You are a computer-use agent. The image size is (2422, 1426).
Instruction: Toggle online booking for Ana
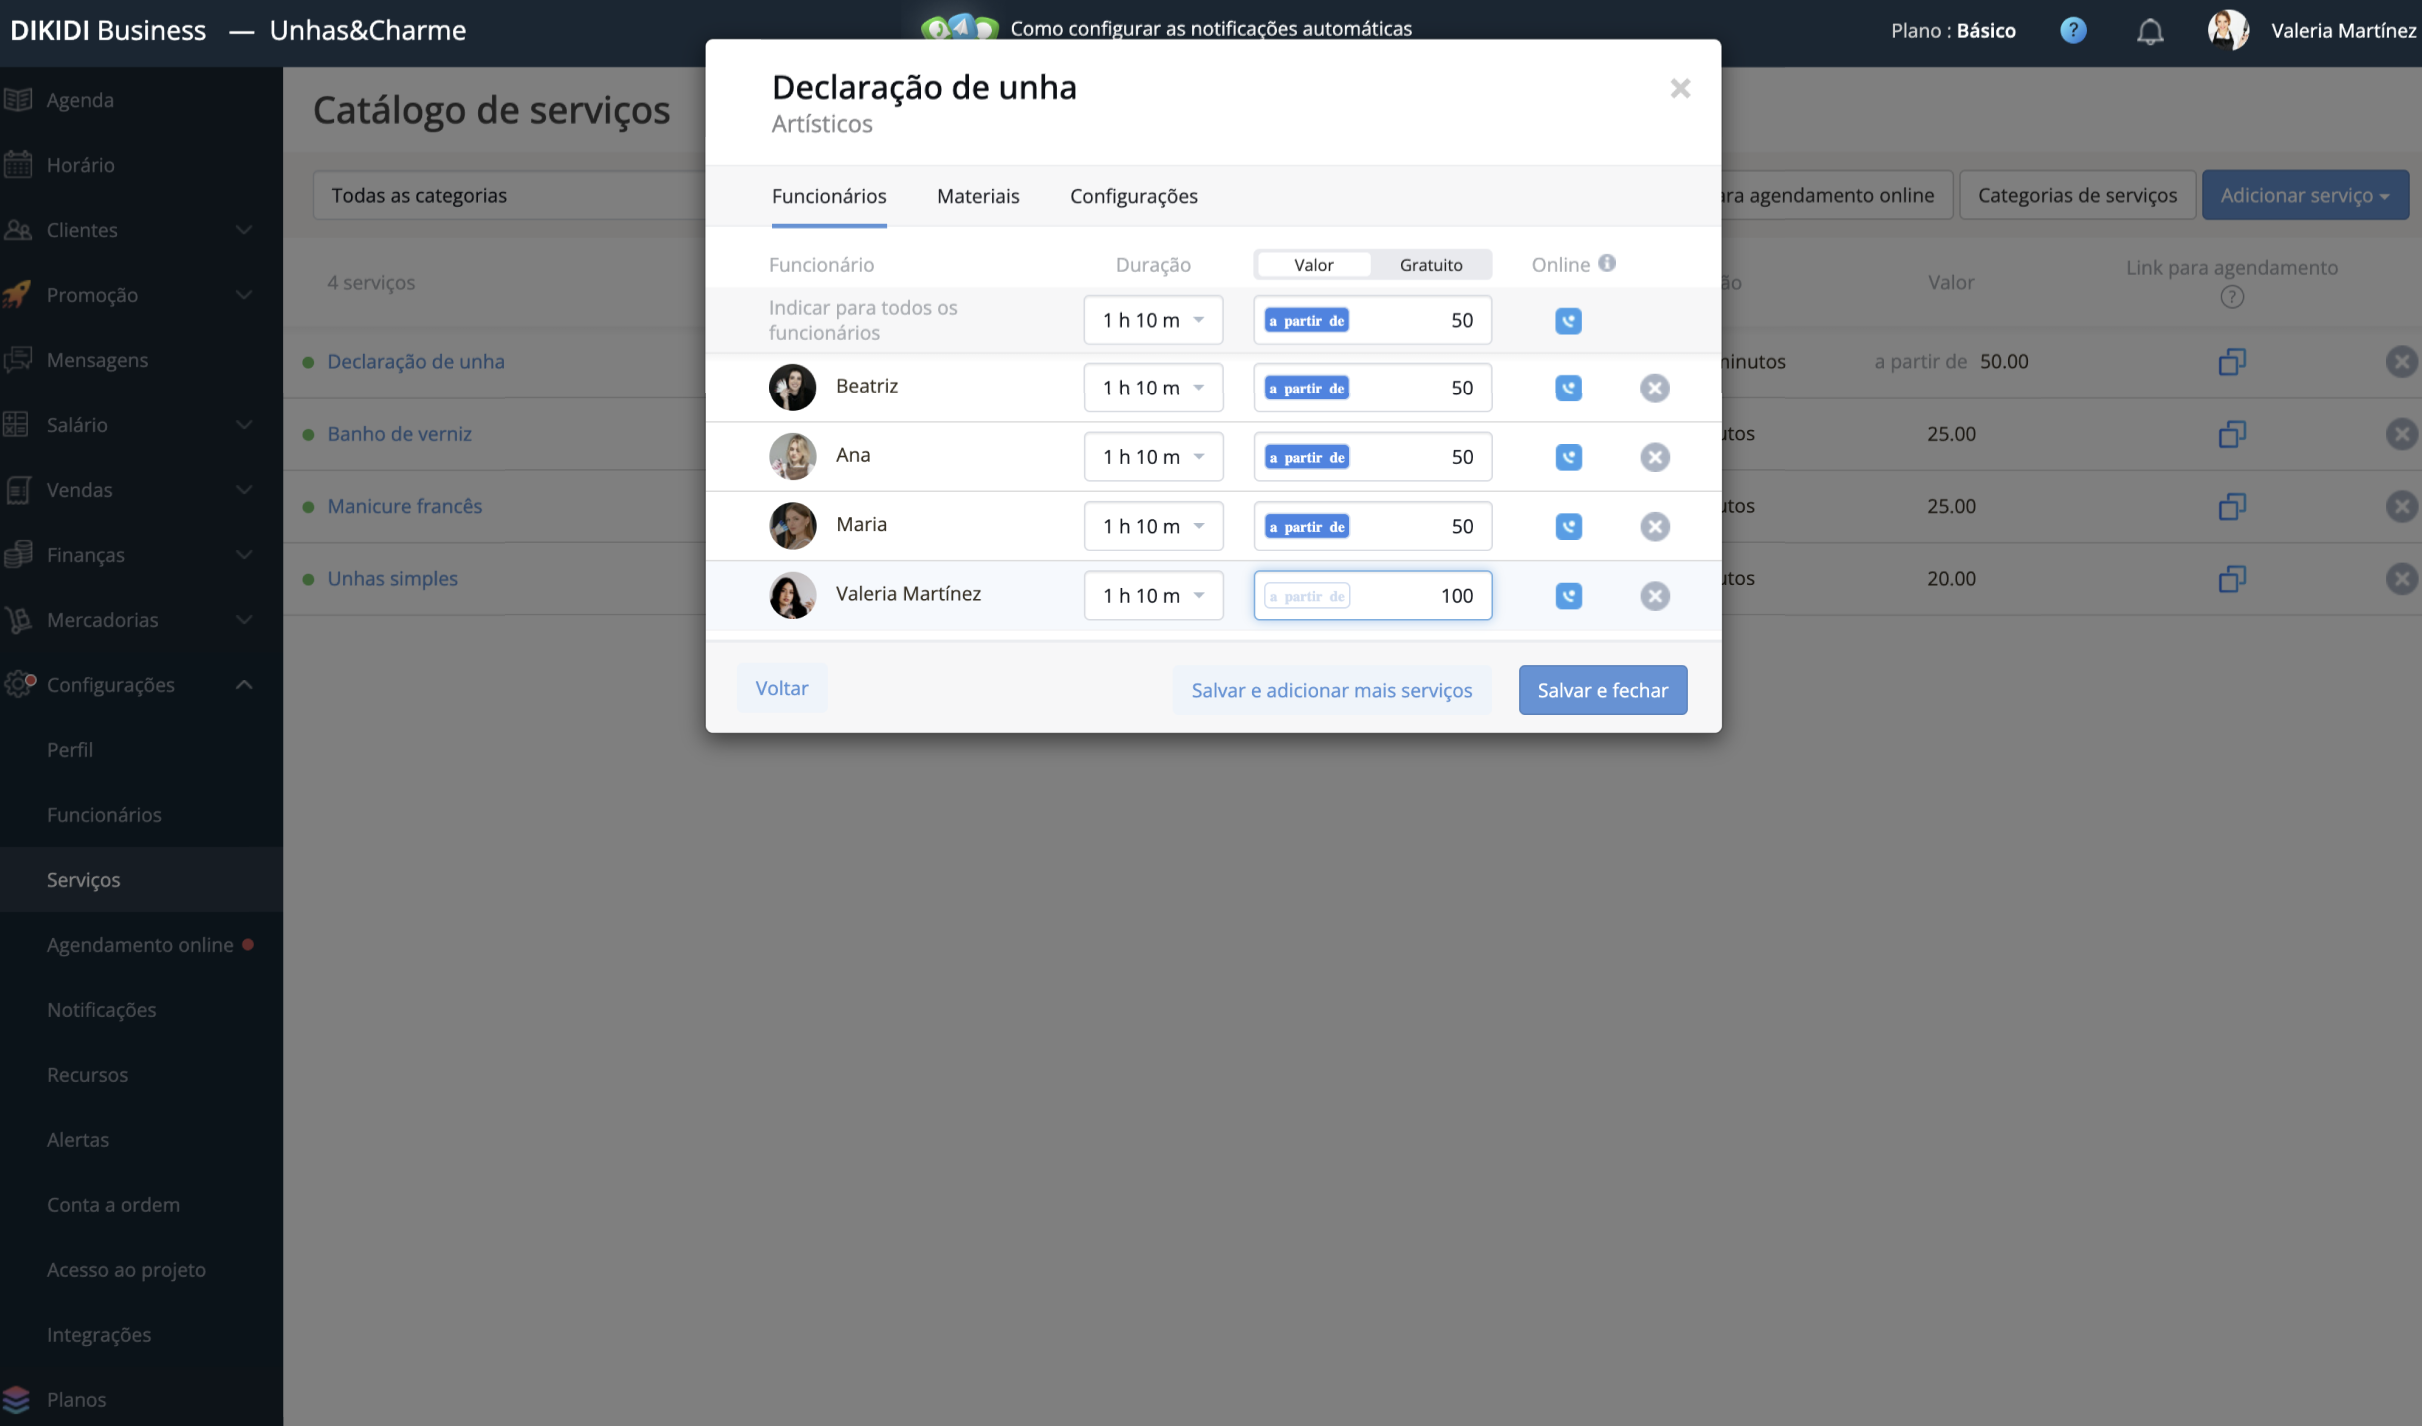(x=1568, y=457)
